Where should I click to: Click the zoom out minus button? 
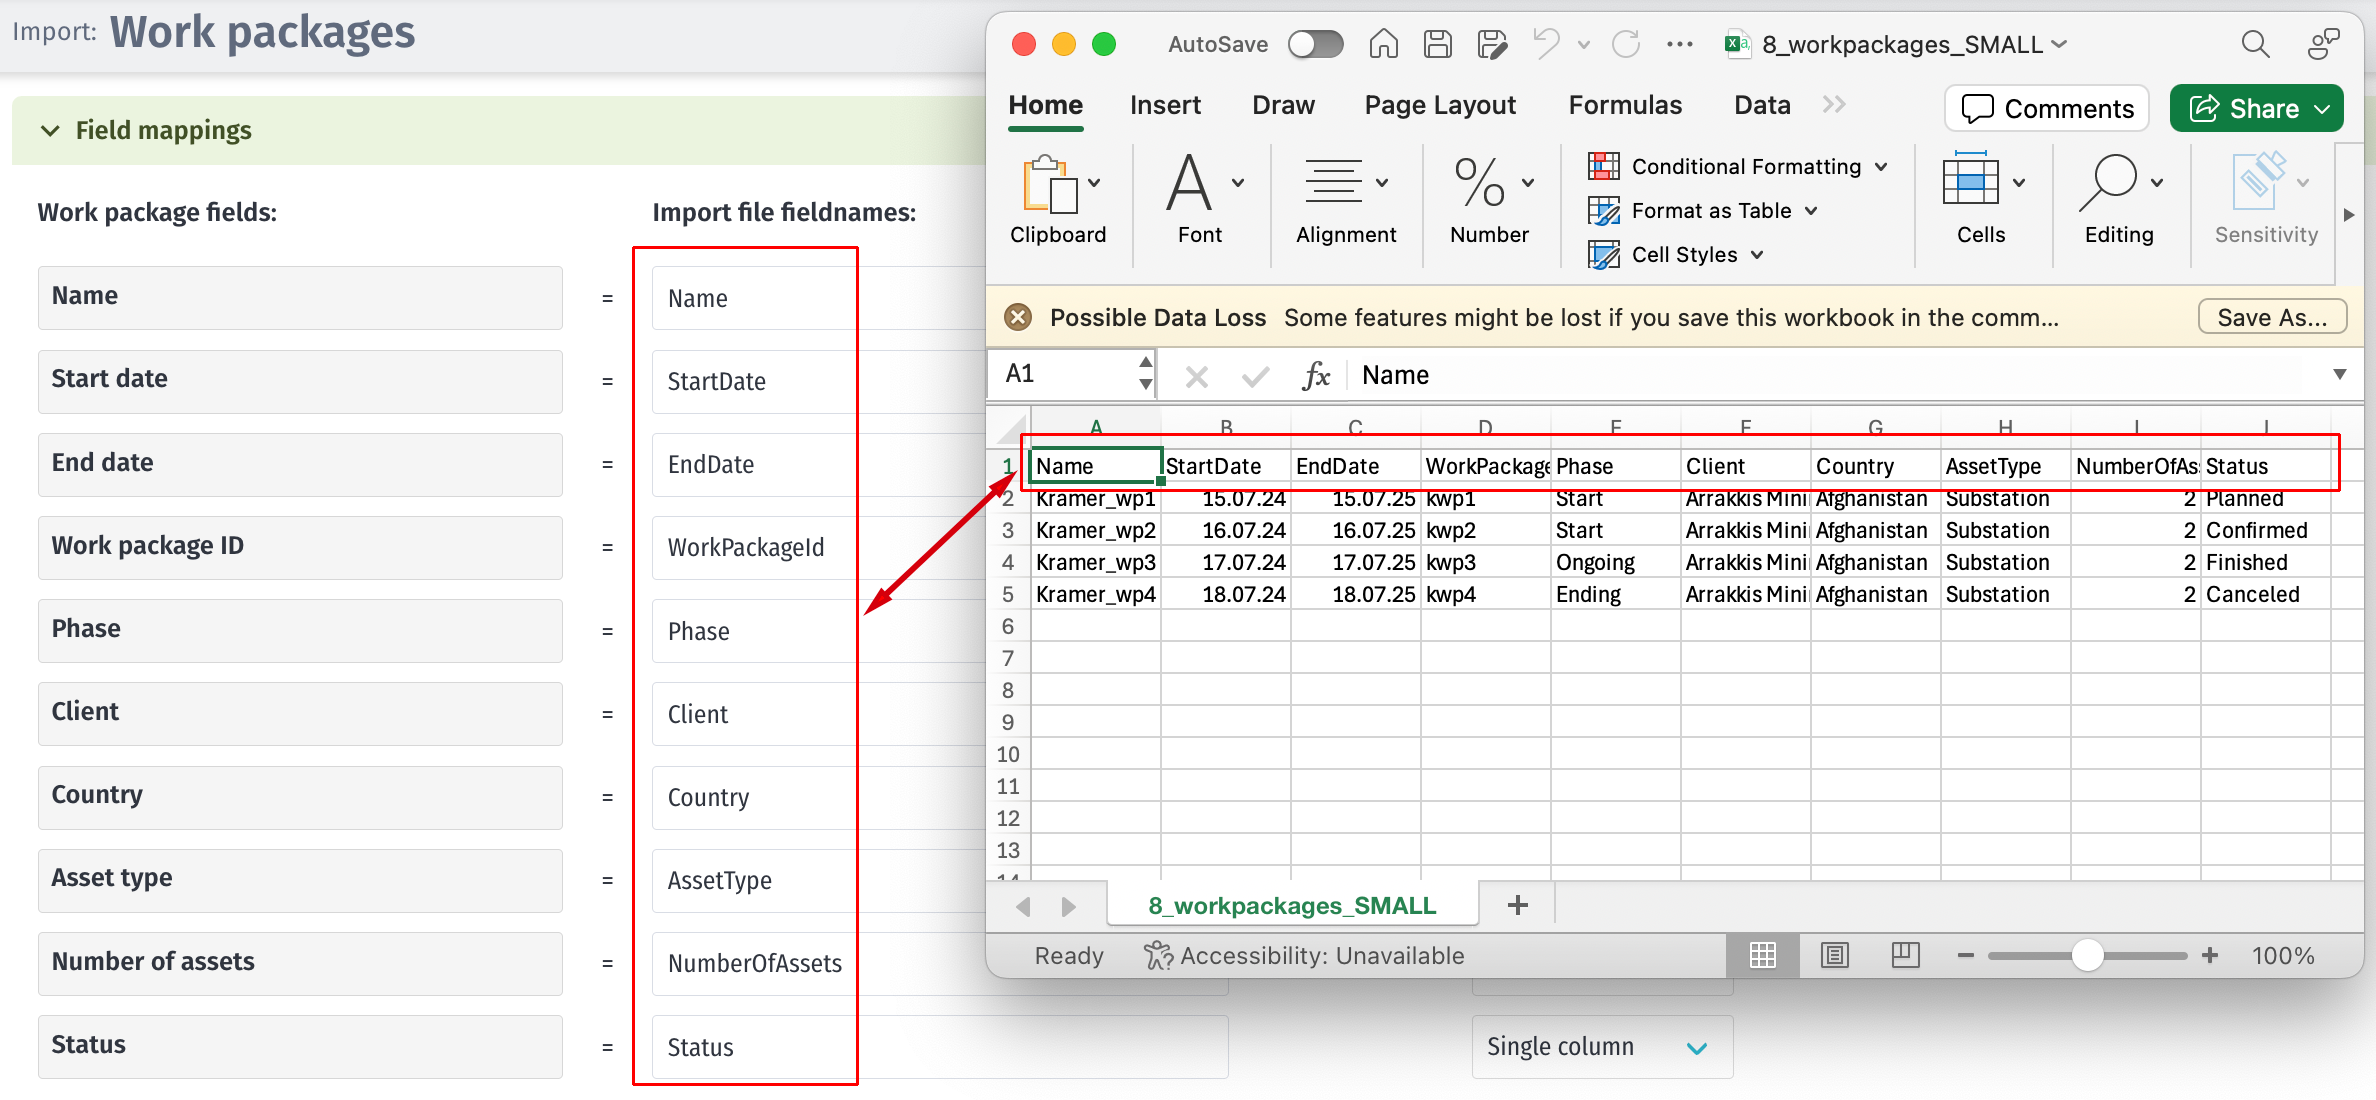click(x=1966, y=956)
